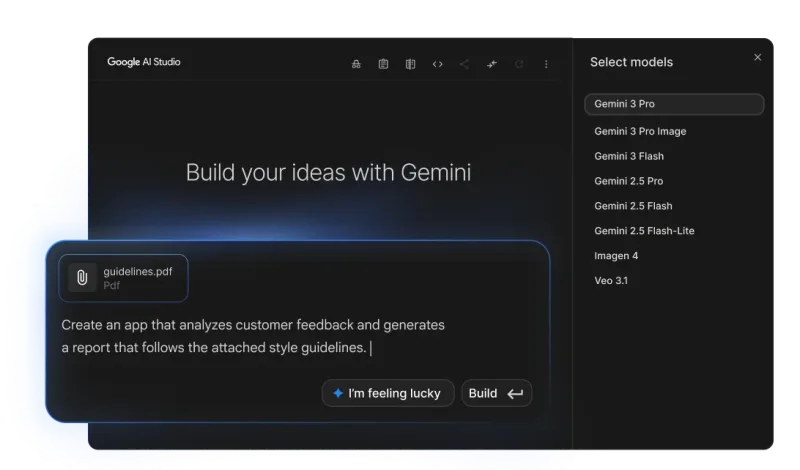Screen dimensions: 800x470
Task: Open the guidelines.pdf attachment chip
Action: pos(123,278)
